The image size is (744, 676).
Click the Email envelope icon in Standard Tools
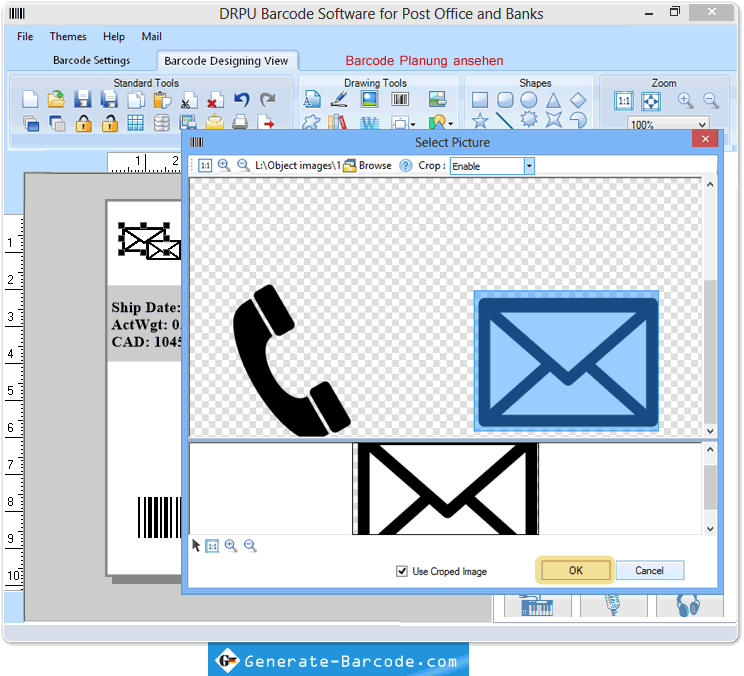pos(214,122)
